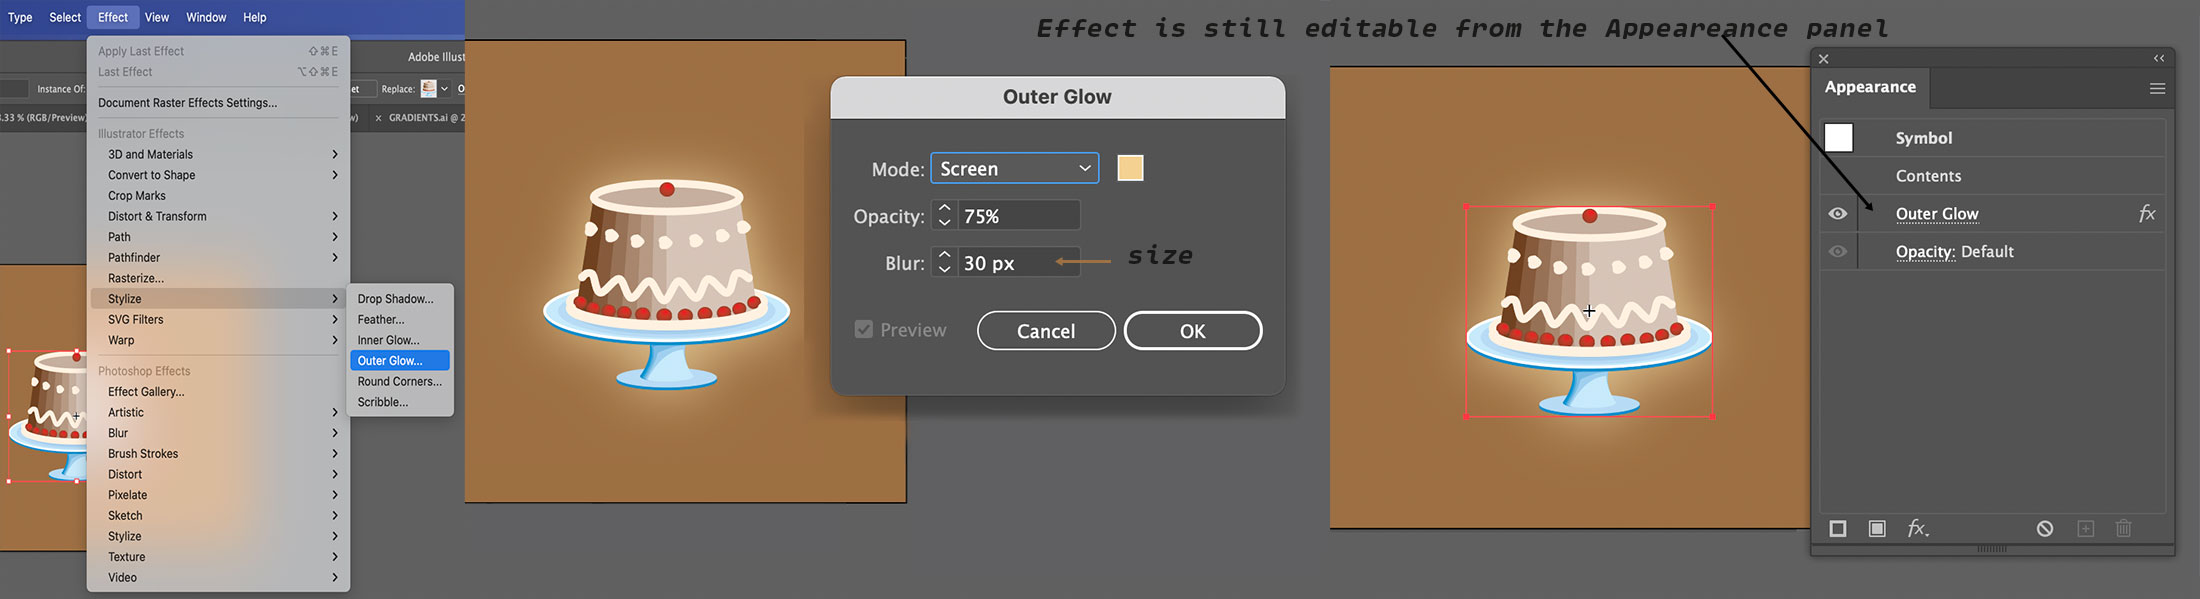Click the Add New Fill icon

click(1877, 528)
